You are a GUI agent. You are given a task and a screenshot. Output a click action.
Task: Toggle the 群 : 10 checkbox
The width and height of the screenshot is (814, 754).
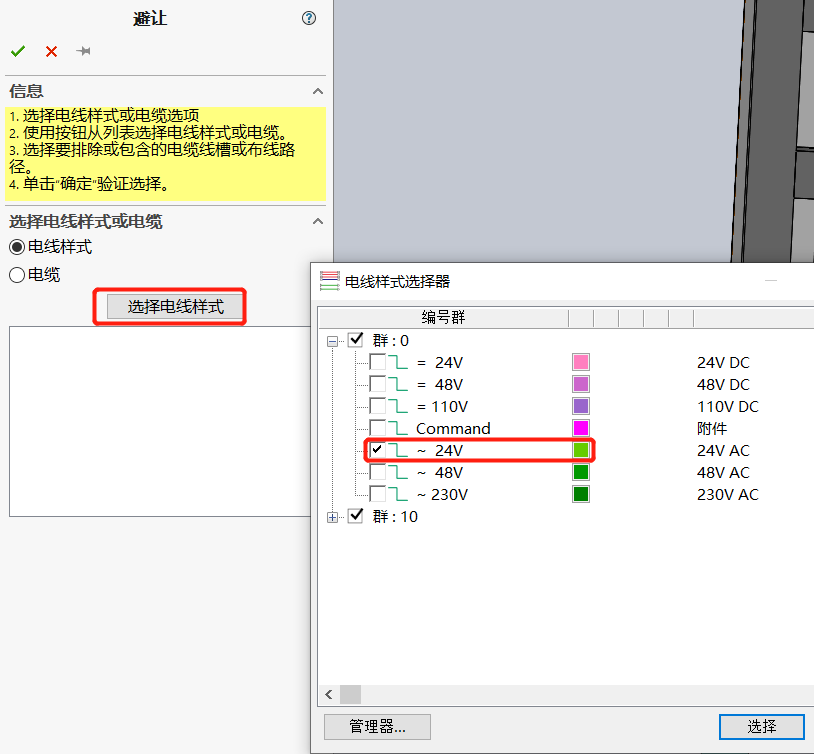[356, 516]
